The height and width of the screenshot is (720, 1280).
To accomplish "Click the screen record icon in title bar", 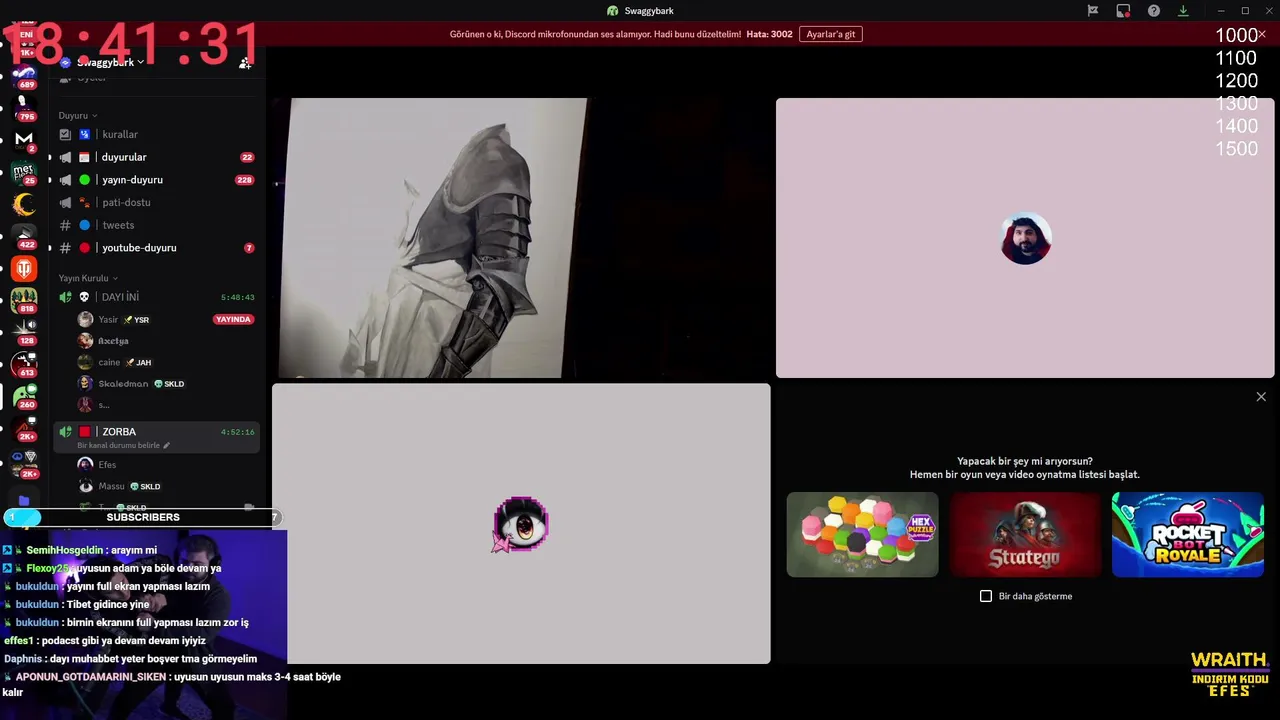I will point(1123,11).
